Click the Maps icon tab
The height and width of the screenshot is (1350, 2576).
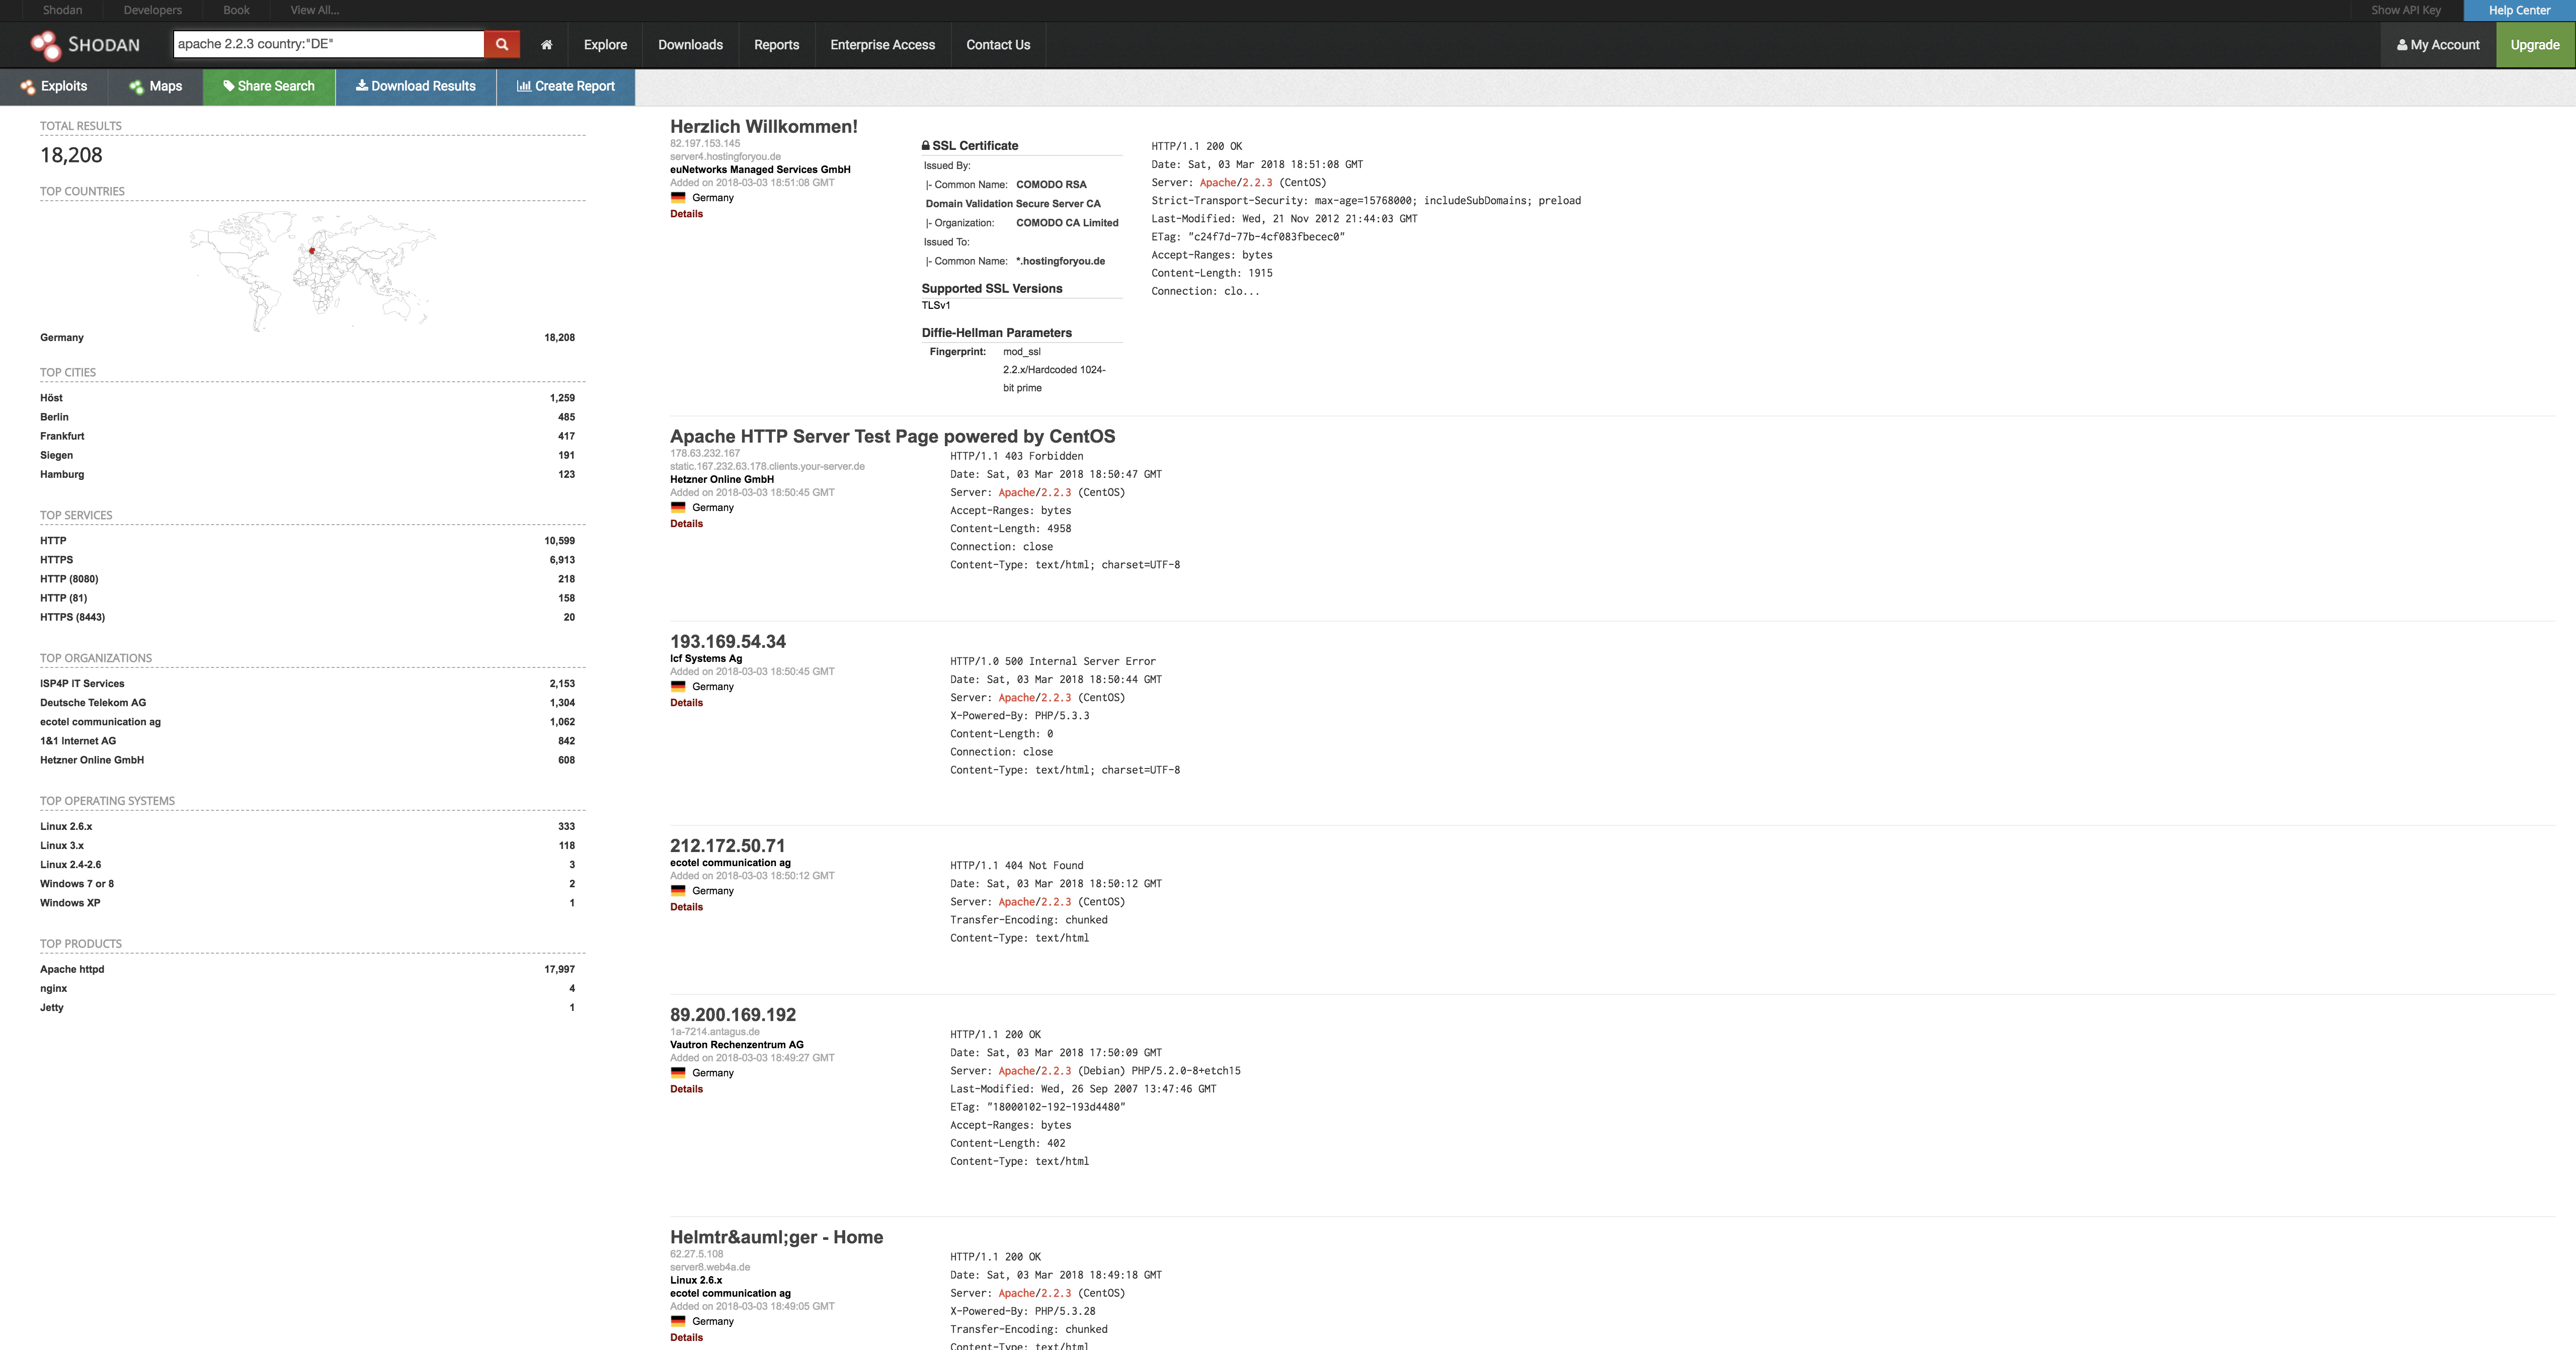point(153,85)
